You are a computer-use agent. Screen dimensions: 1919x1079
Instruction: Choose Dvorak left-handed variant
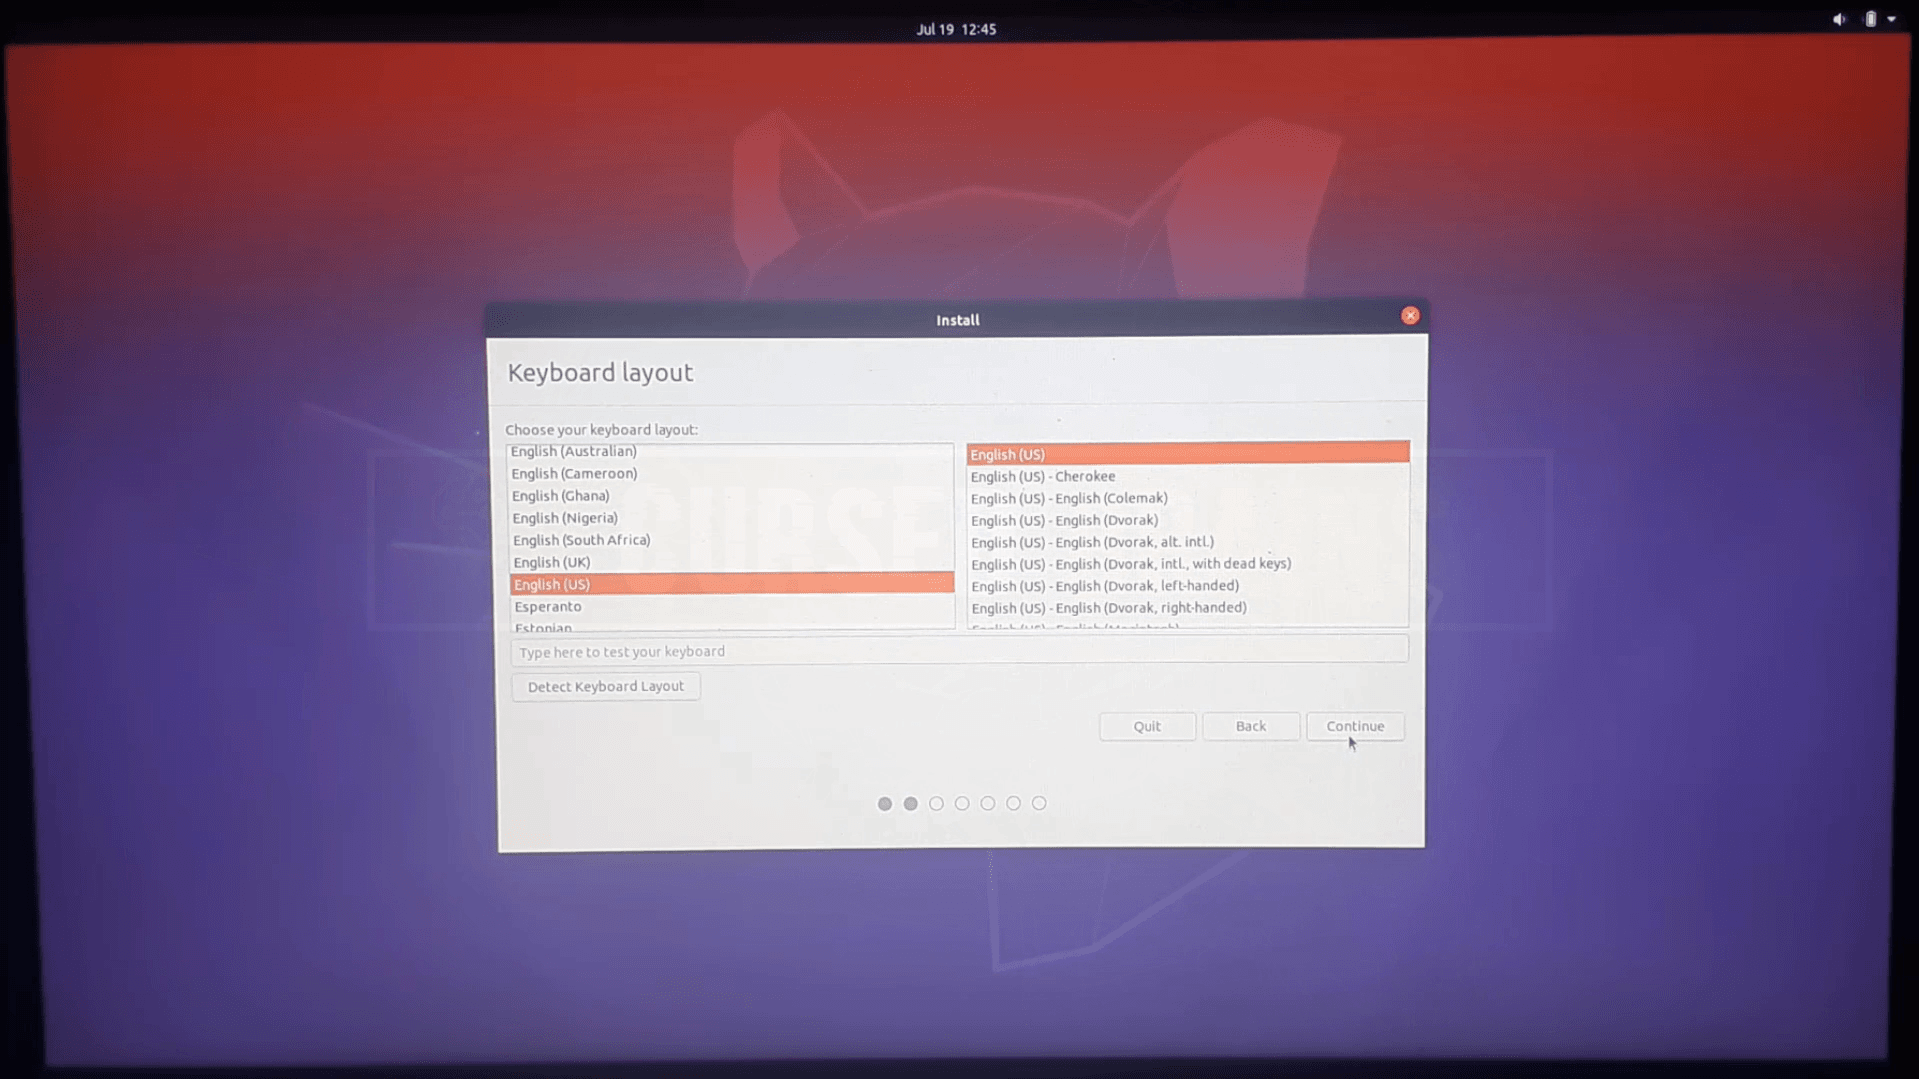pos(1188,586)
